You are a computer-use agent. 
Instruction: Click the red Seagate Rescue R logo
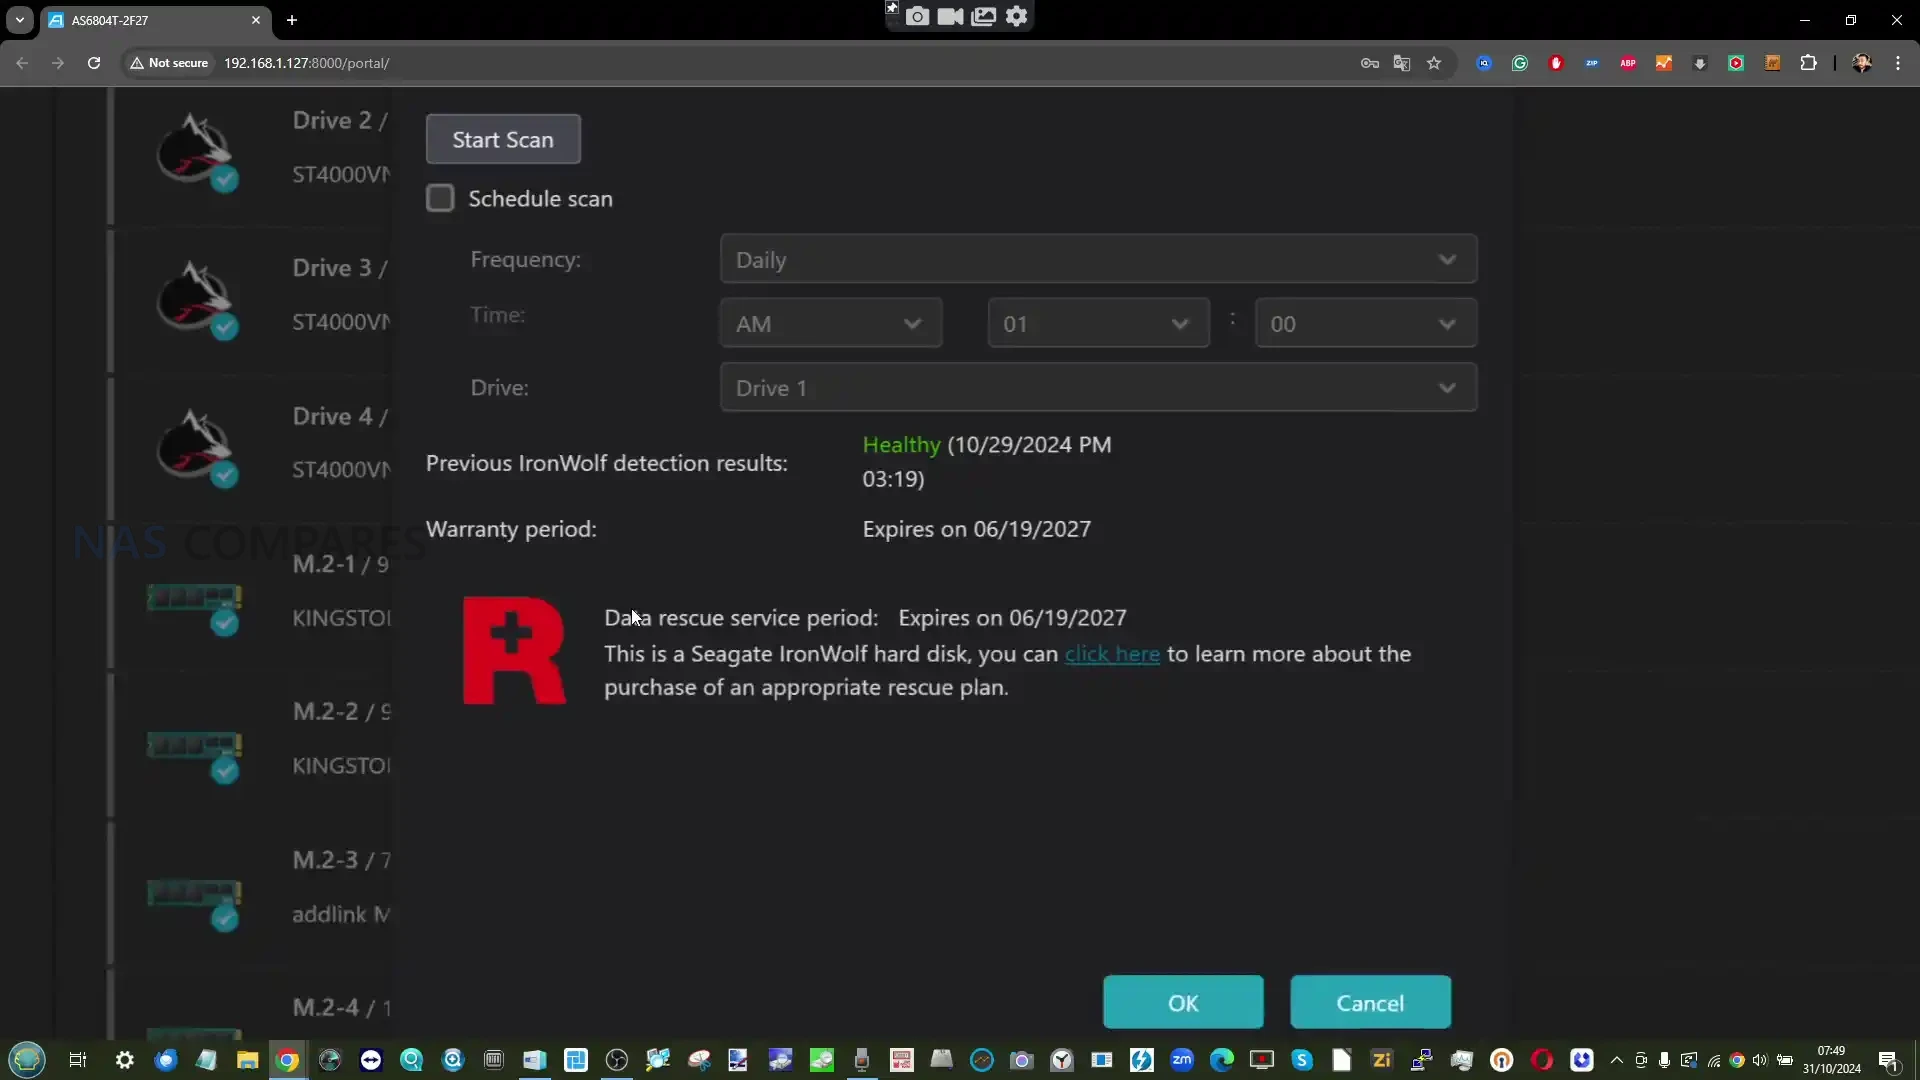[x=514, y=651]
